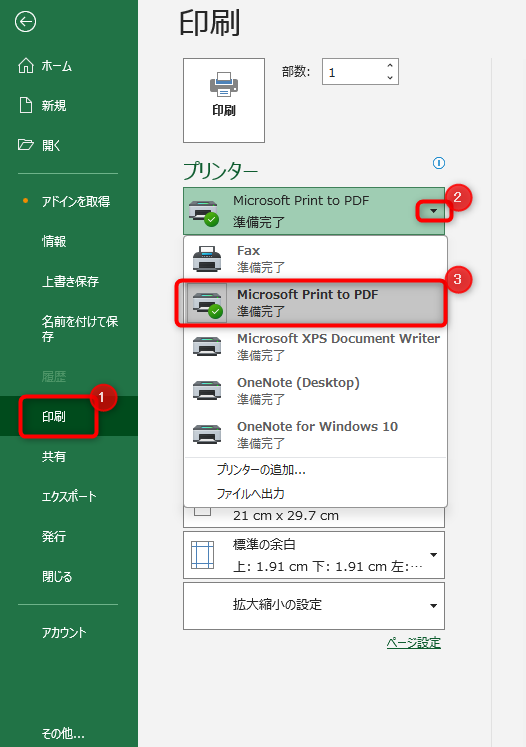Select OneNote for Windows 10 printer

(316, 434)
